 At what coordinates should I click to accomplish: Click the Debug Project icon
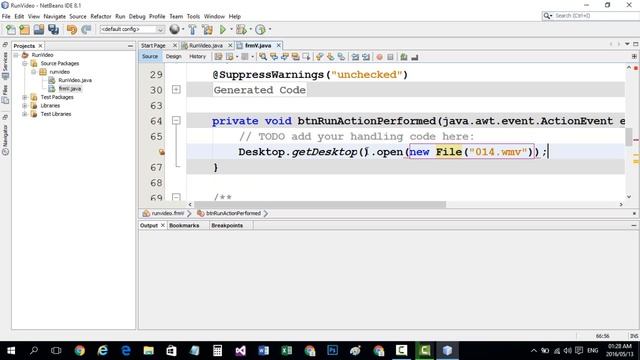(x=241, y=29)
